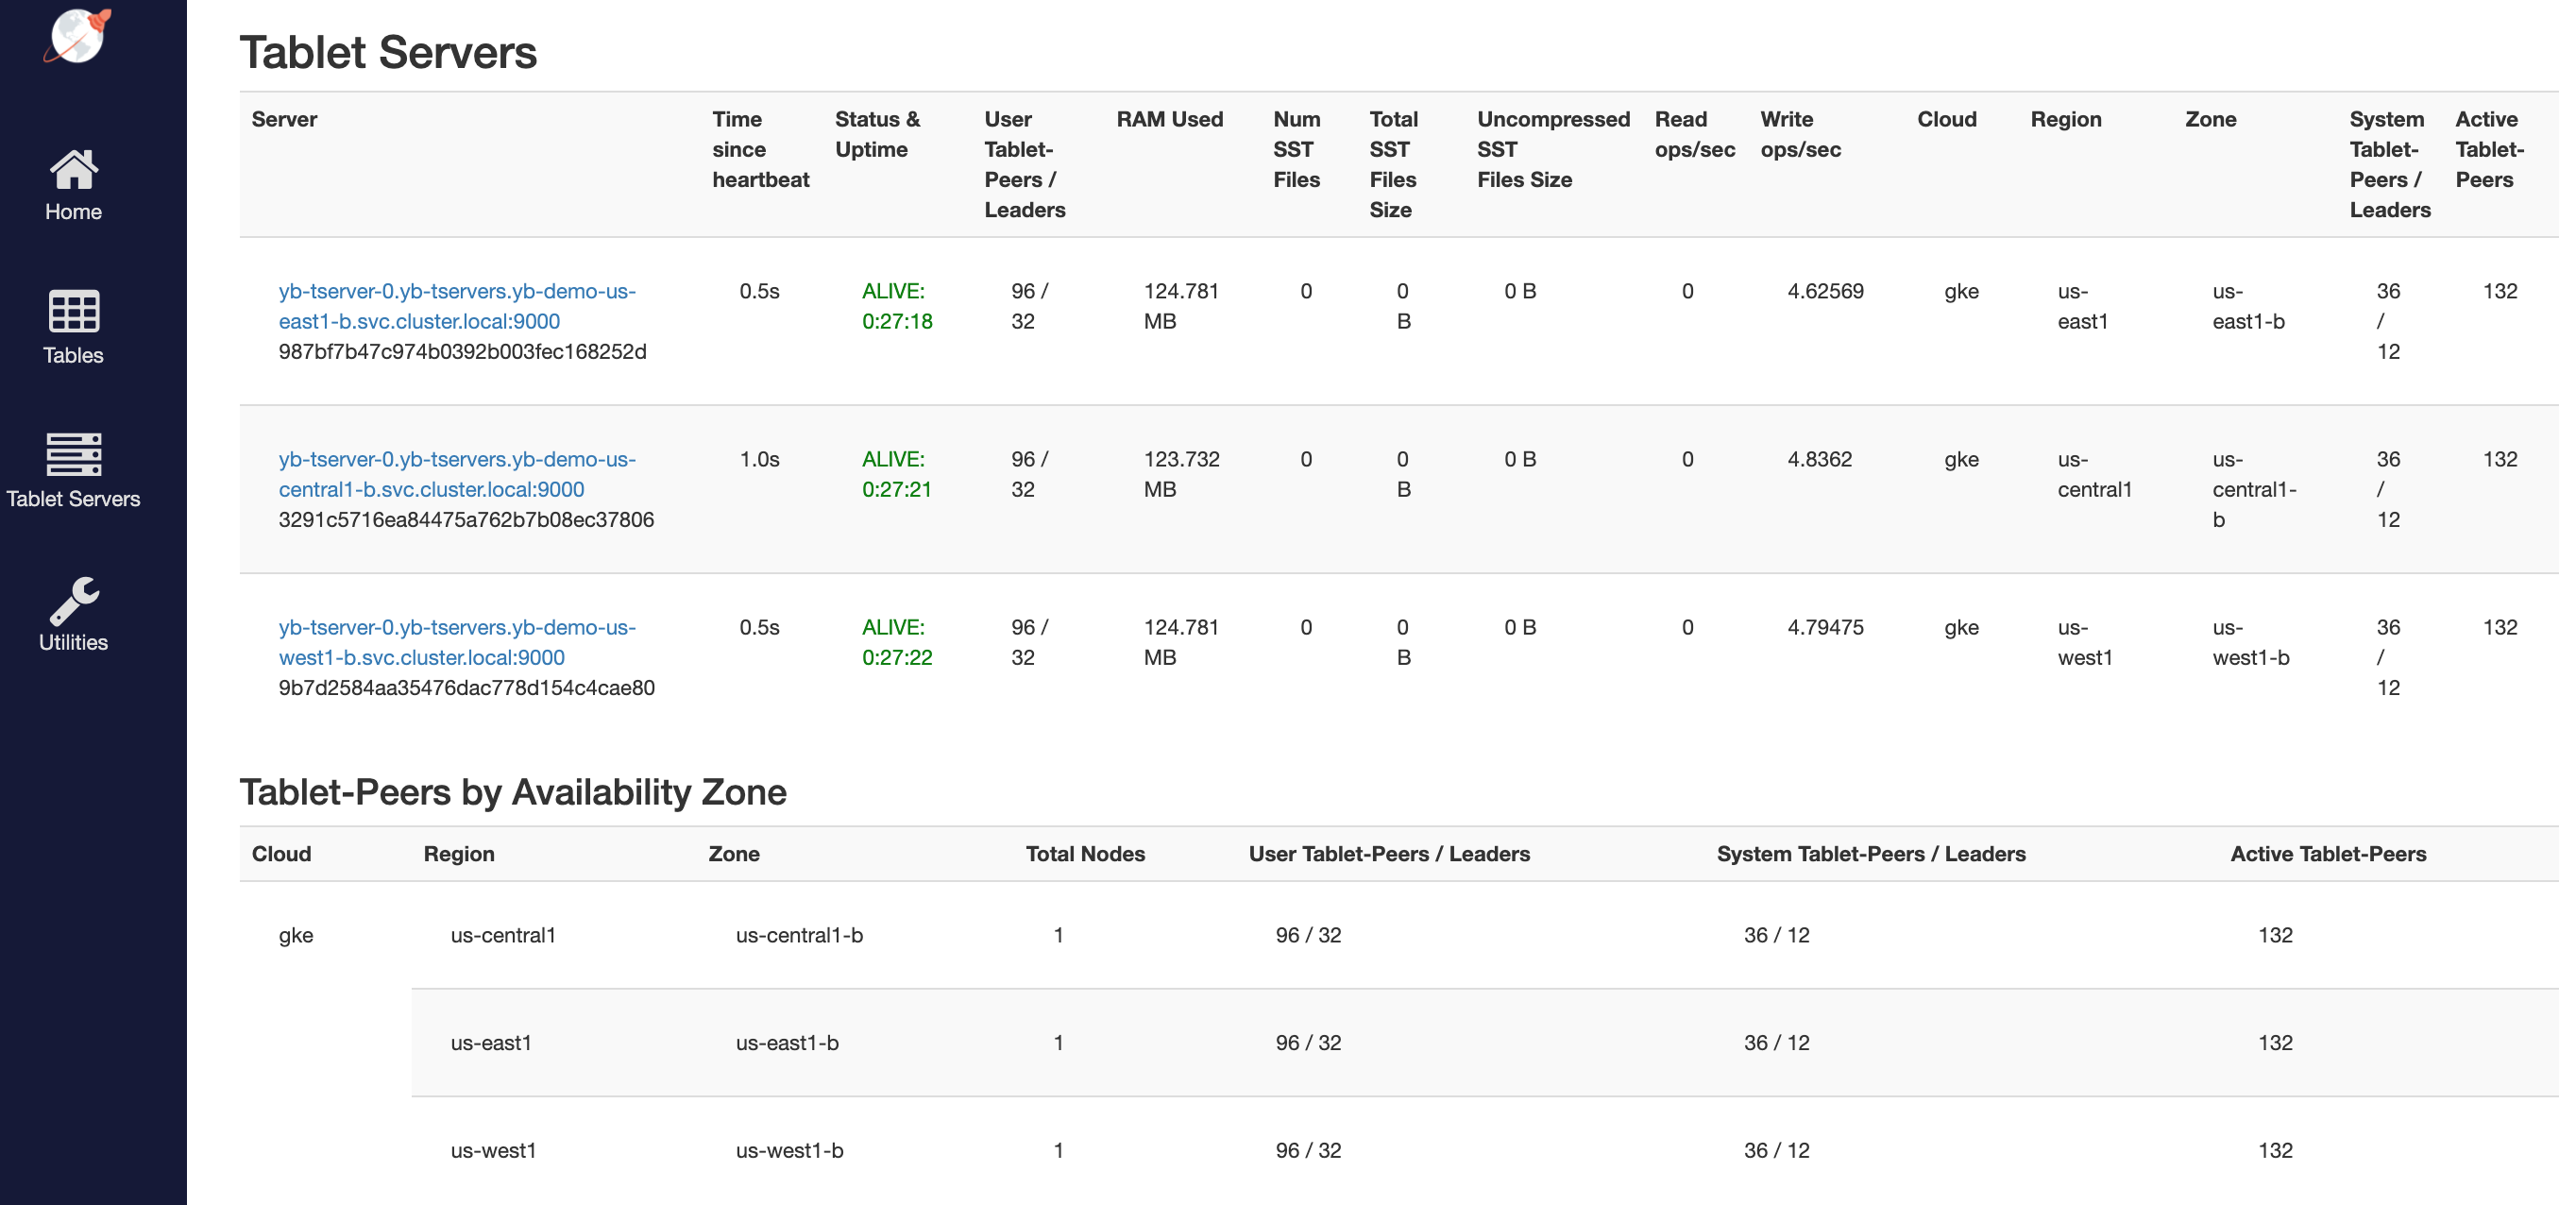
Task: Open the Home house icon
Action: (73, 169)
